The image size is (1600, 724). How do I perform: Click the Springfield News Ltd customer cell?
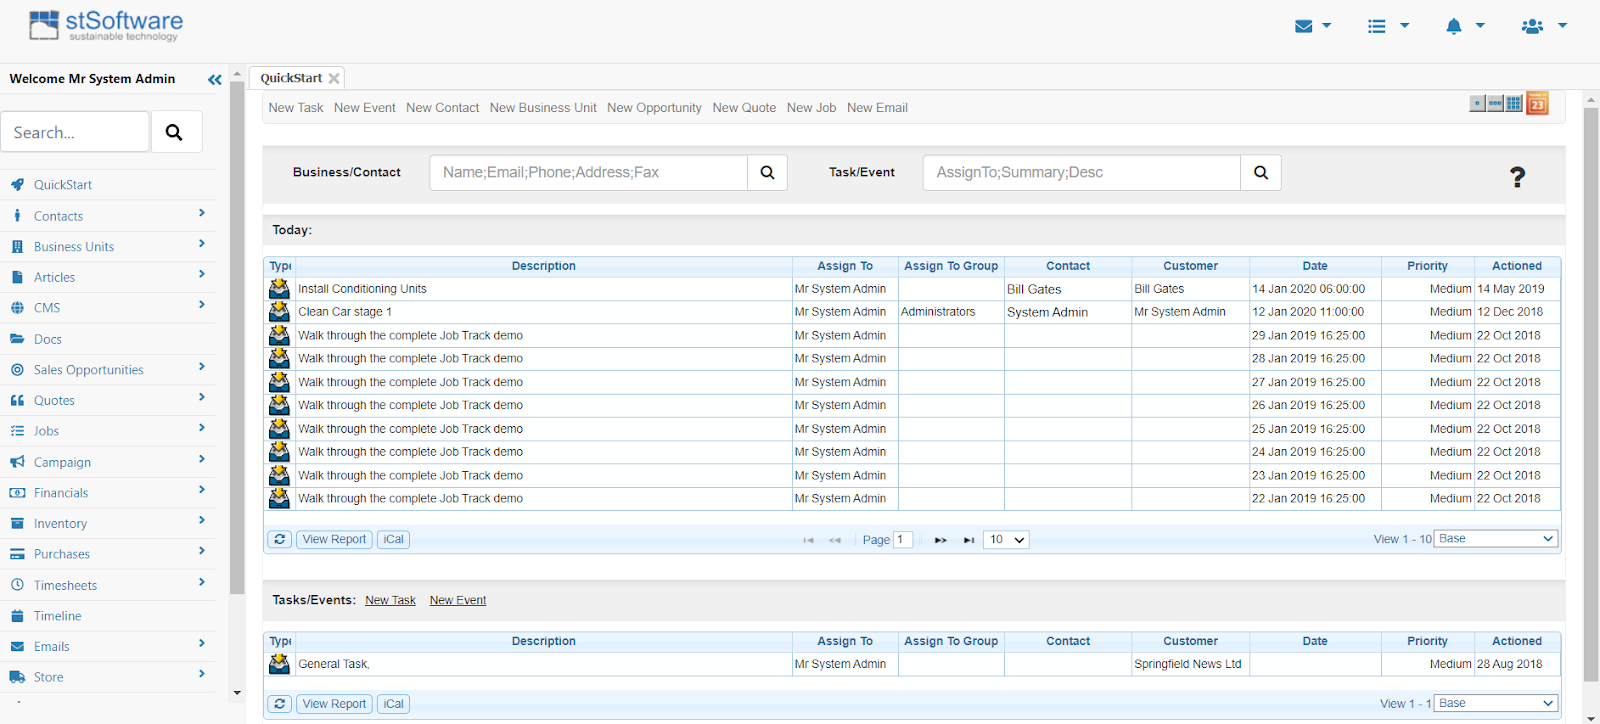[x=1190, y=664]
